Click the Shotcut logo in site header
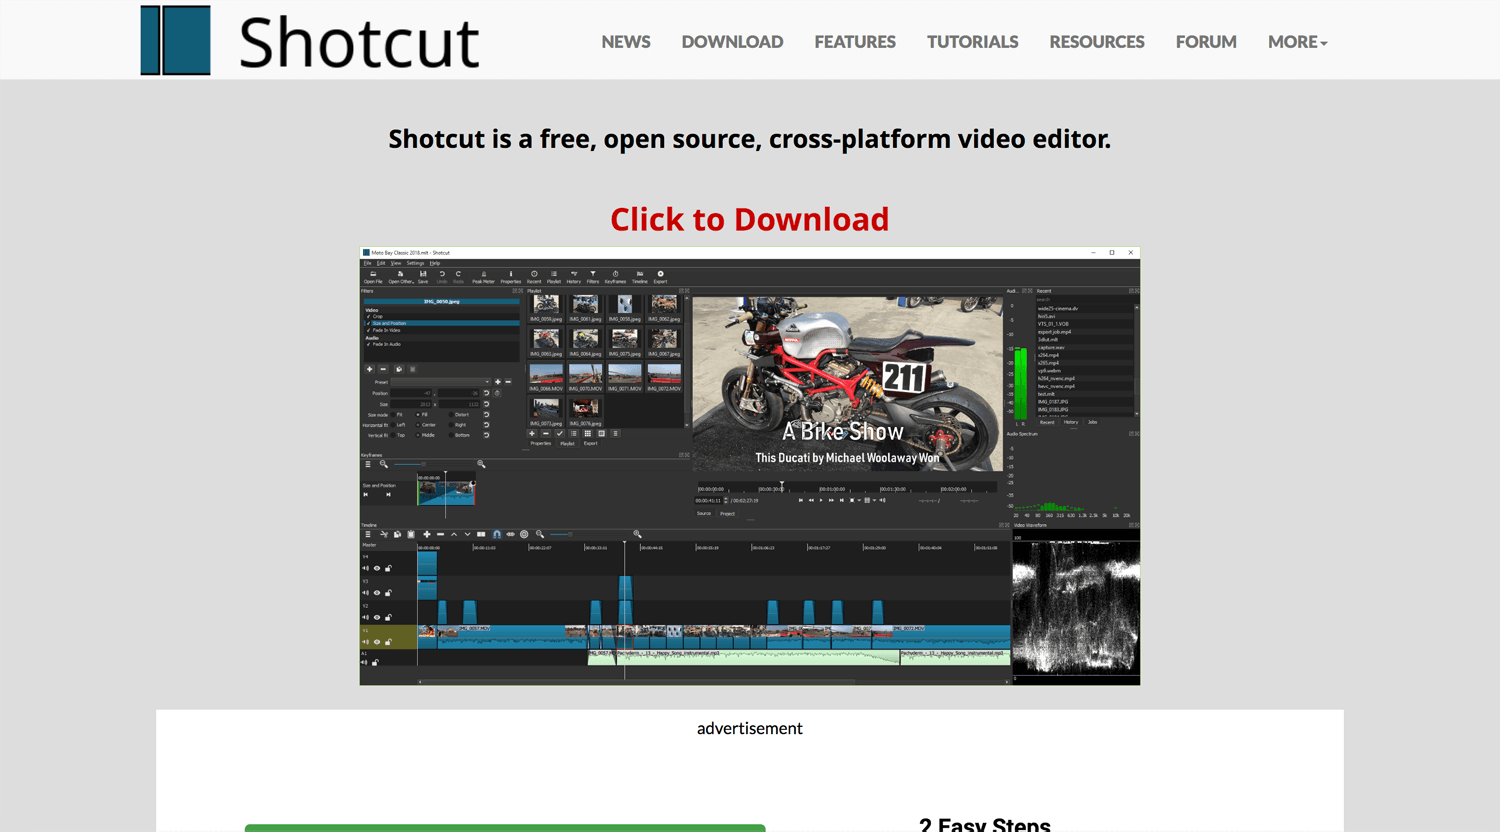The width and height of the screenshot is (1500, 832). point(310,40)
